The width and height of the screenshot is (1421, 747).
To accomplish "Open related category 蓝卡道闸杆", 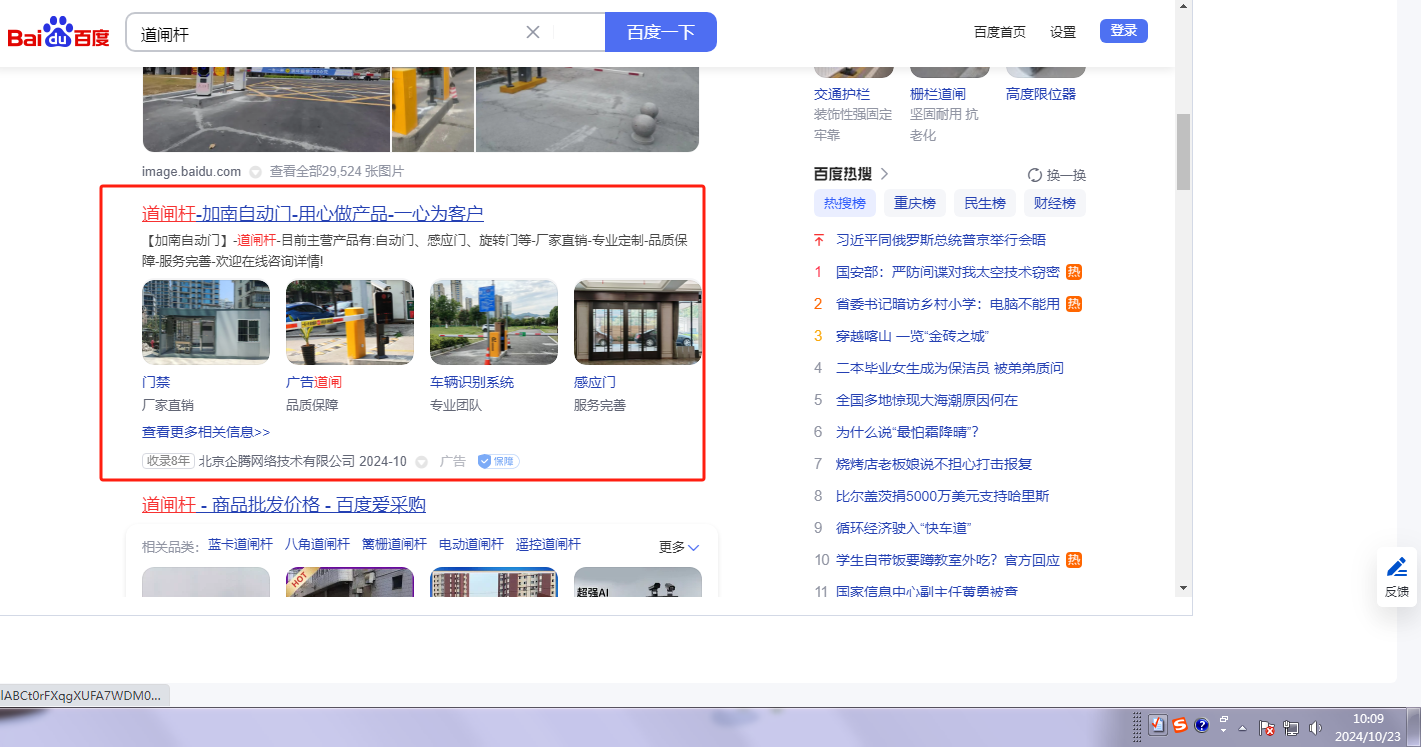I will (x=241, y=544).
